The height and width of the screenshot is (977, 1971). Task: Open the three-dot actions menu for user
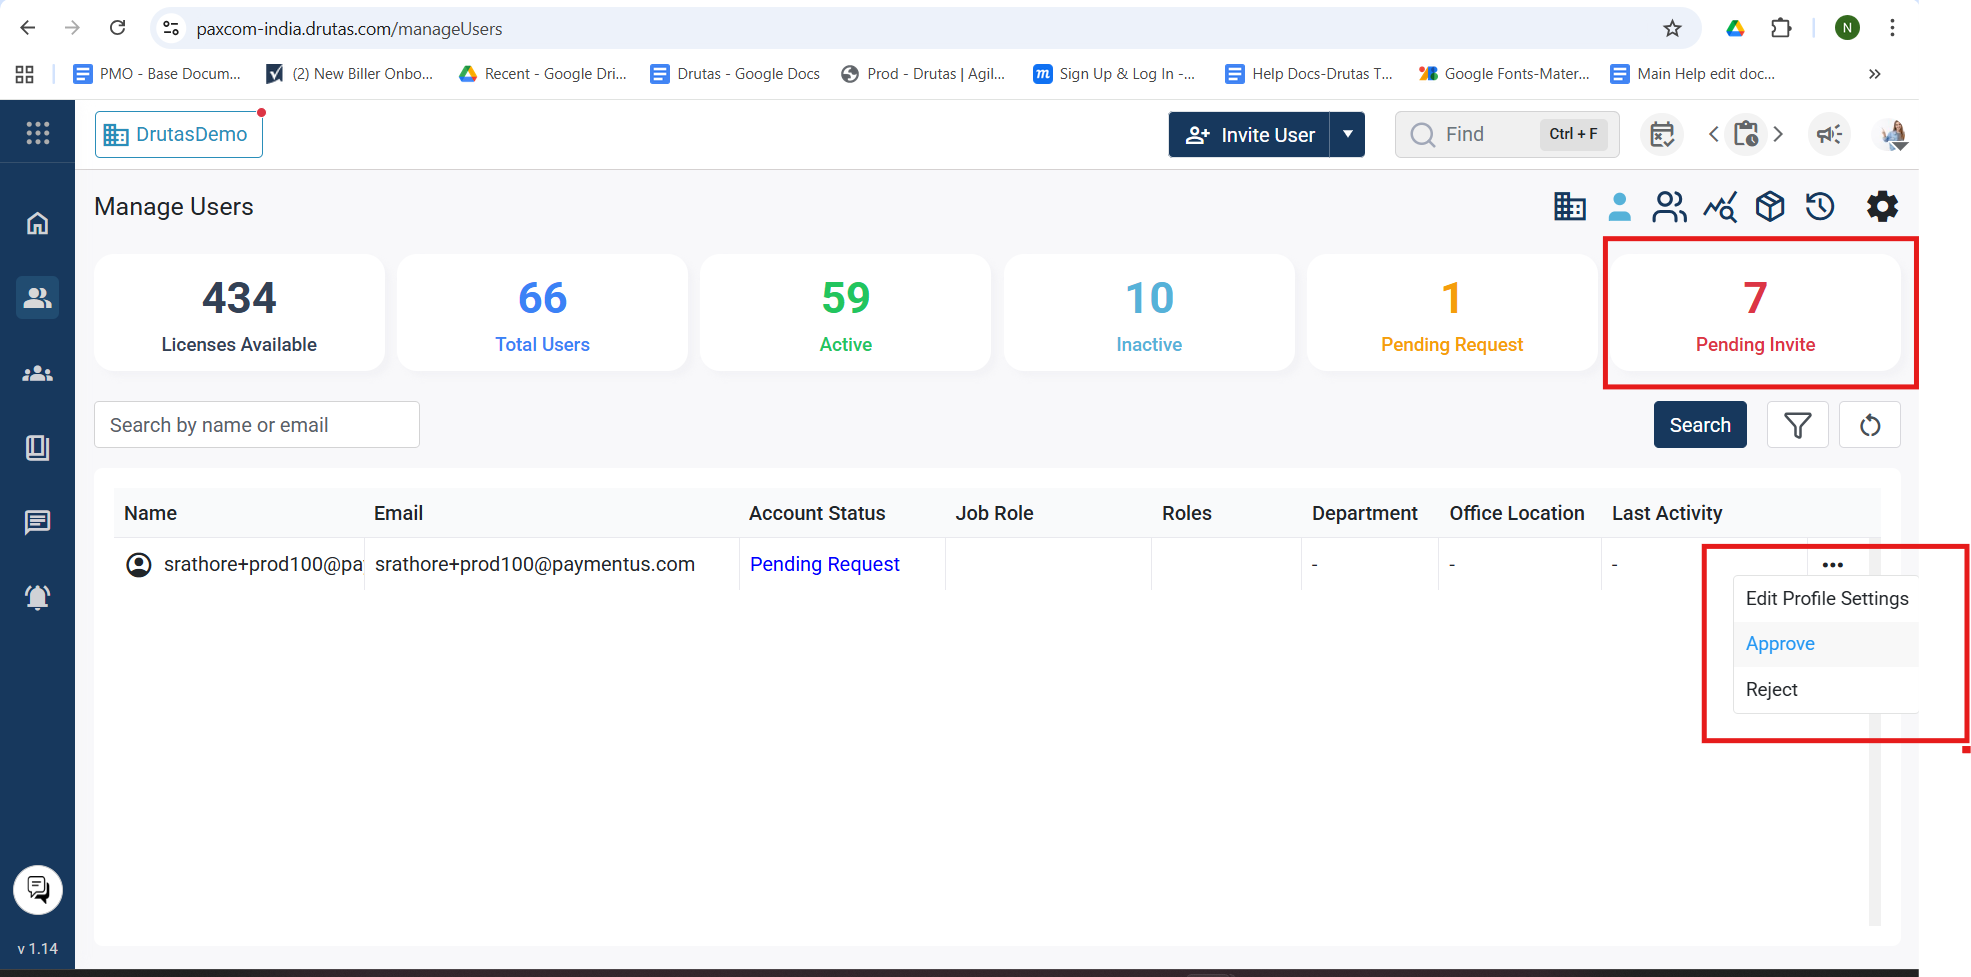(x=1832, y=565)
